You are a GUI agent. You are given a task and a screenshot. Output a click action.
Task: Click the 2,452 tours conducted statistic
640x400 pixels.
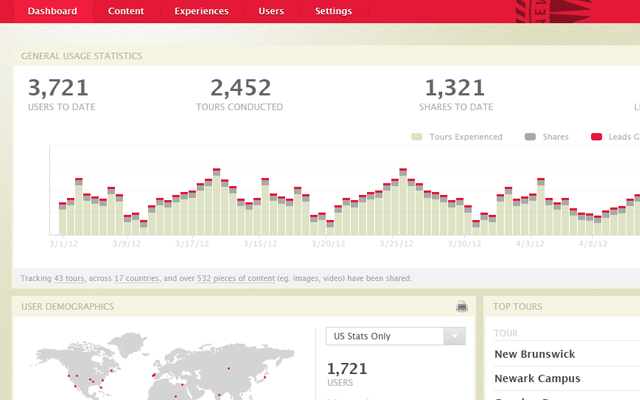[x=241, y=93]
